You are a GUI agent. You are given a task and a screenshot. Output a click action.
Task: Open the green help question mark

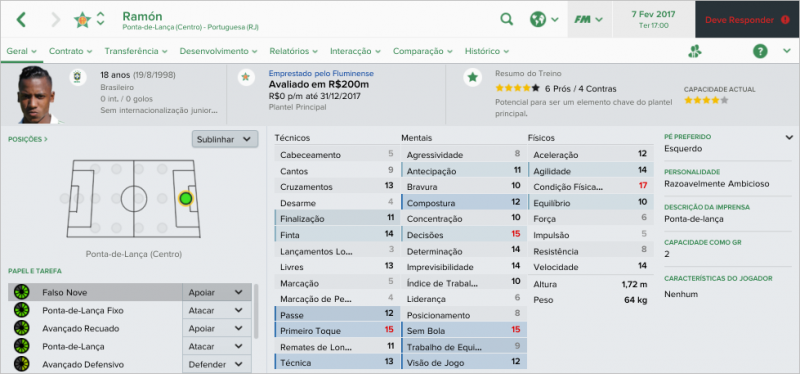point(760,51)
